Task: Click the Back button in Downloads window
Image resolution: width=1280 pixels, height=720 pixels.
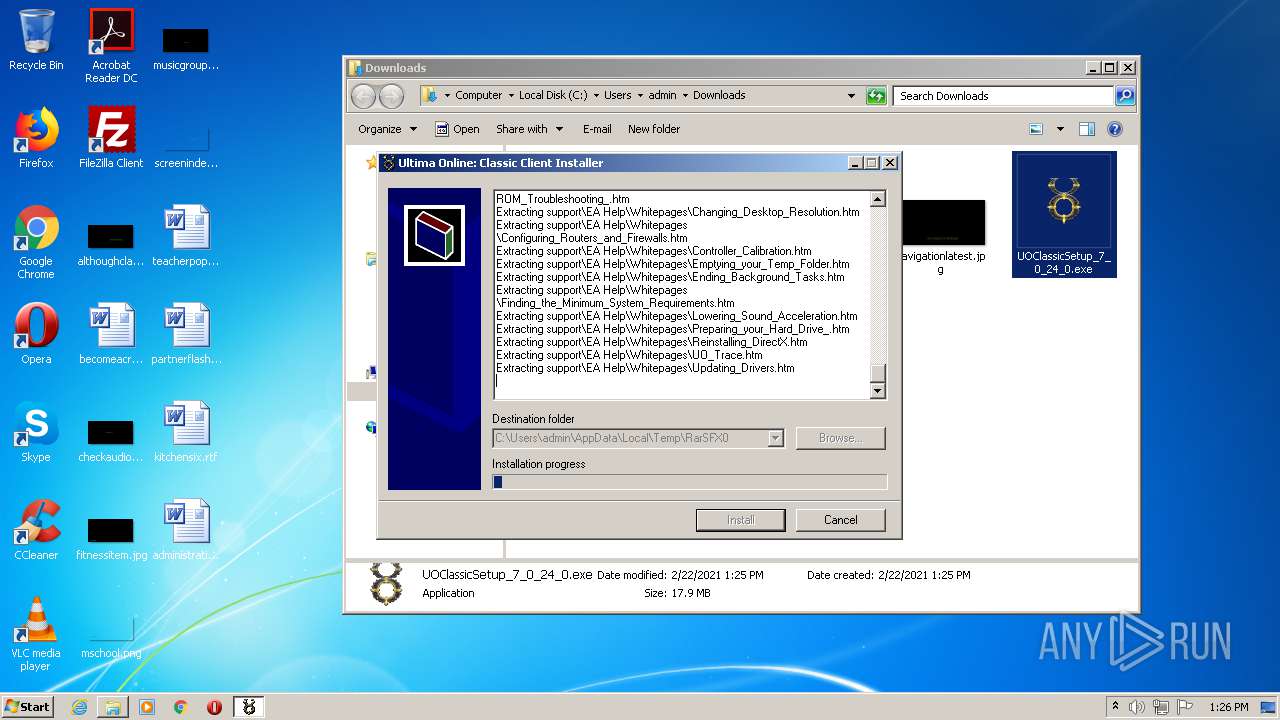Action: (x=363, y=96)
